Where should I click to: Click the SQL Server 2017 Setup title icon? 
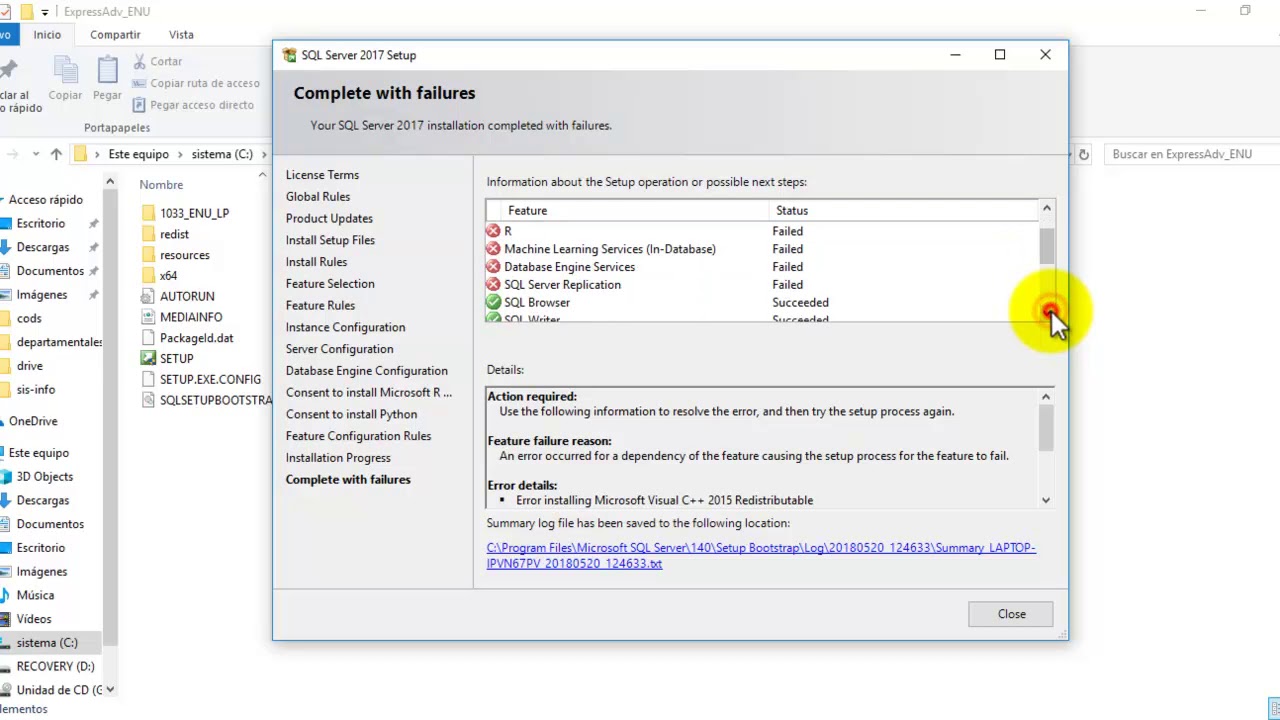point(289,55)
